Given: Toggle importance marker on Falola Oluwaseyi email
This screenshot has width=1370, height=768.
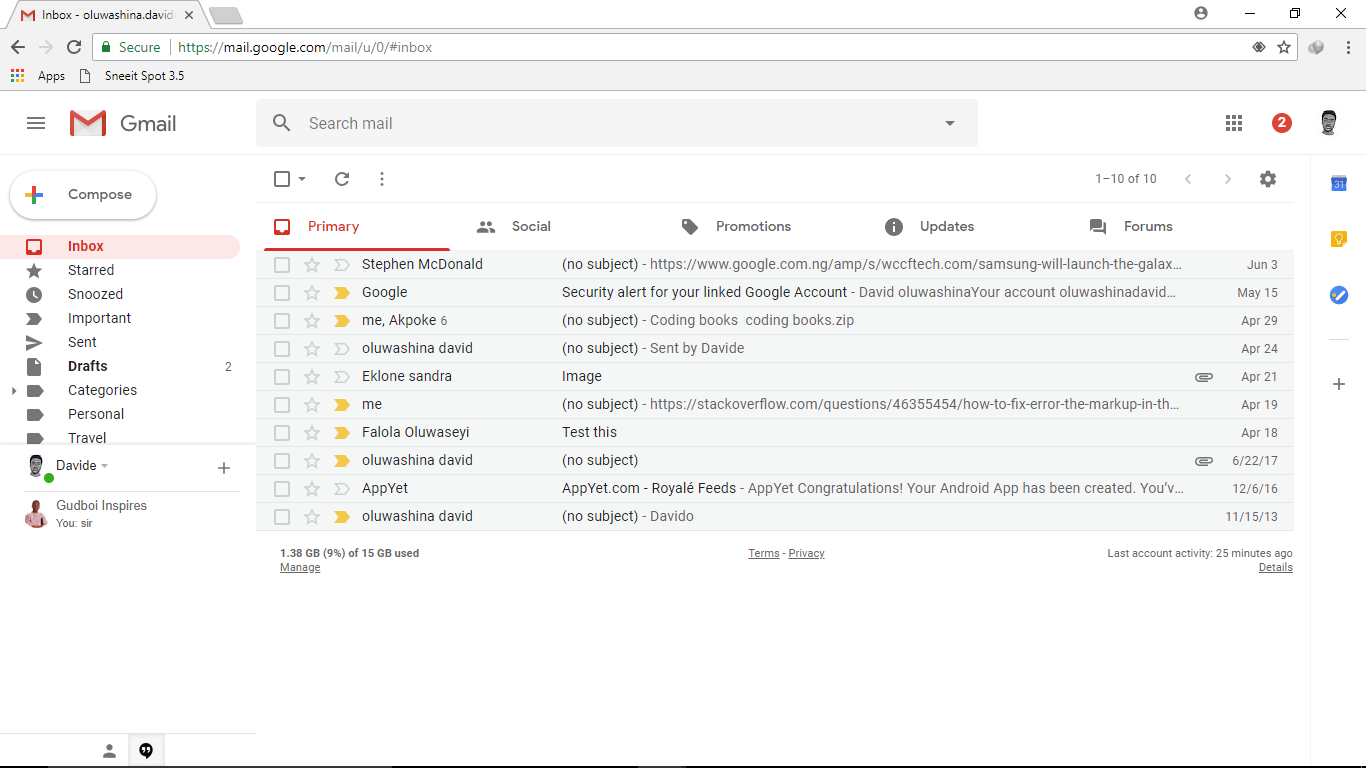Looking at the screenshot, I should [341, 433].
